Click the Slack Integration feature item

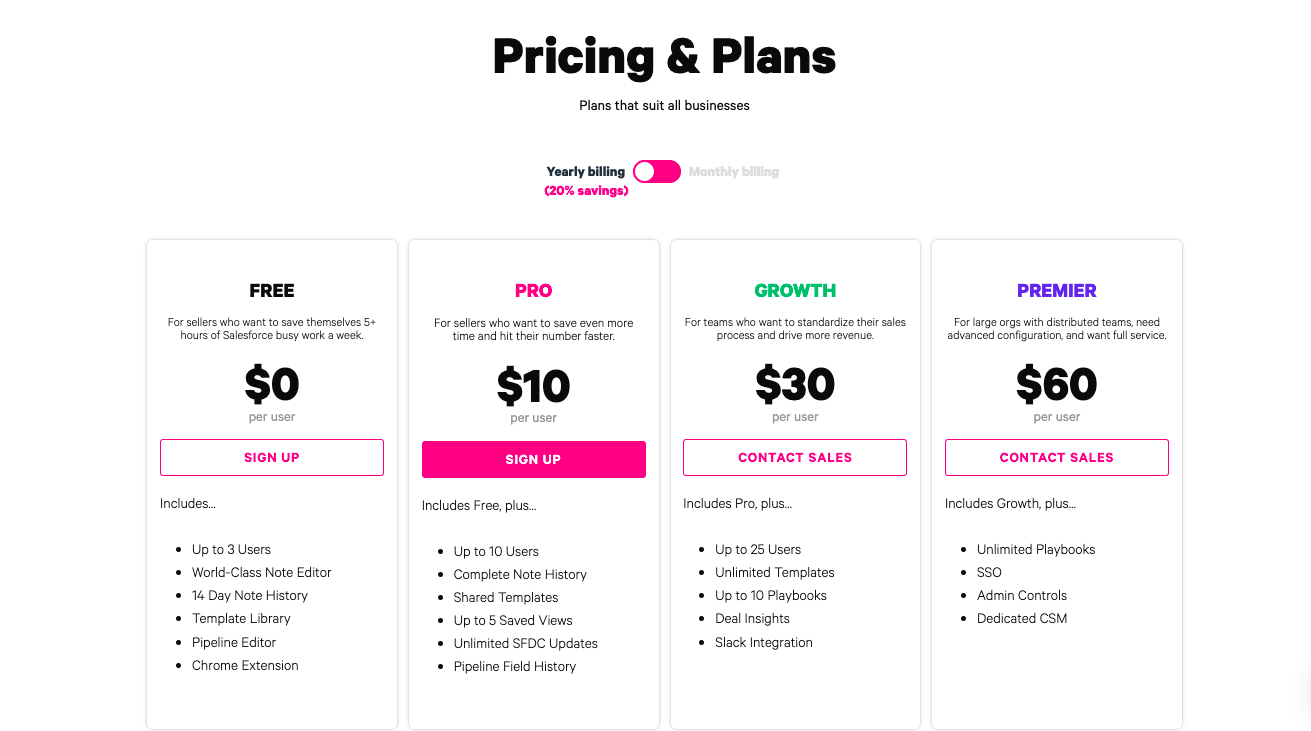(x=763, y=642)
